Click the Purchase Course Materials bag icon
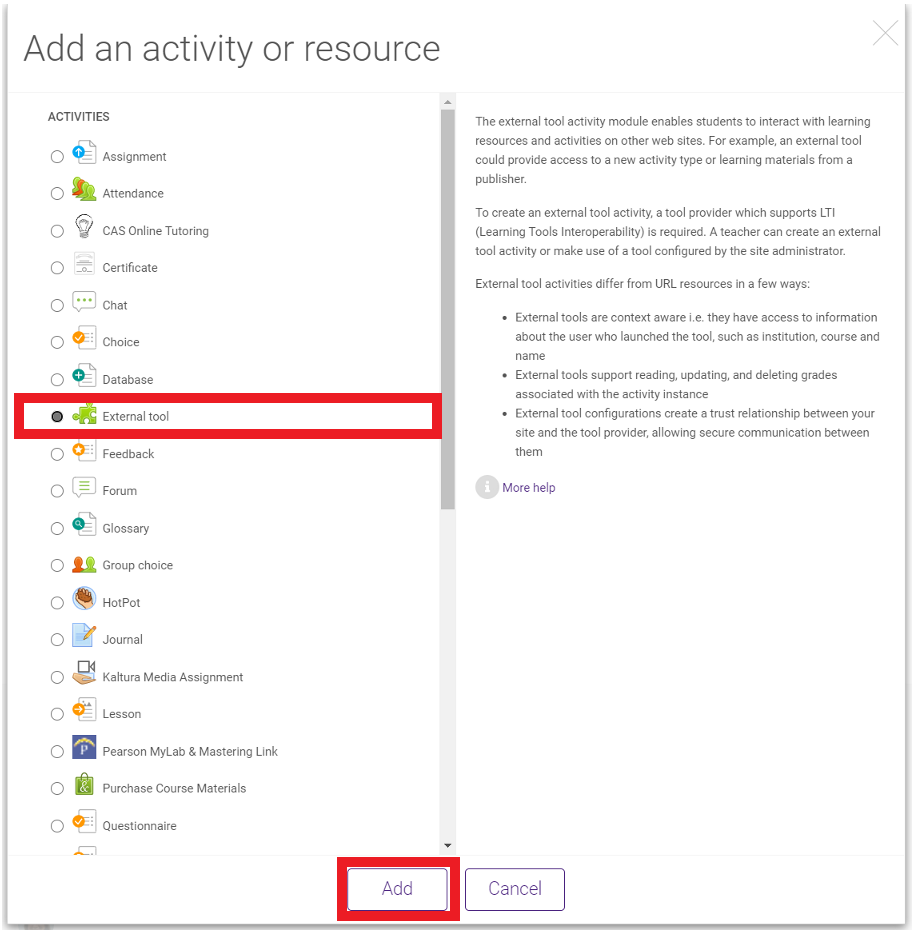 (x=84, y=784)
